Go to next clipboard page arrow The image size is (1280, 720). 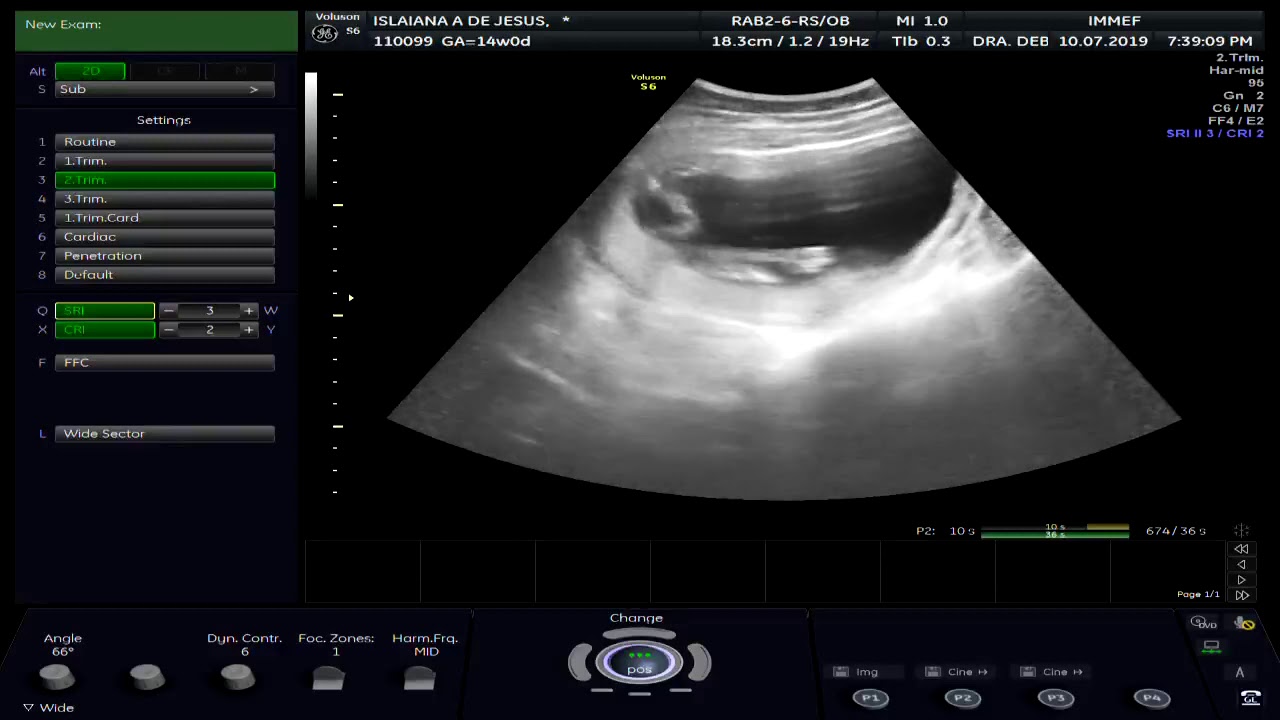tap(1241, 580)
